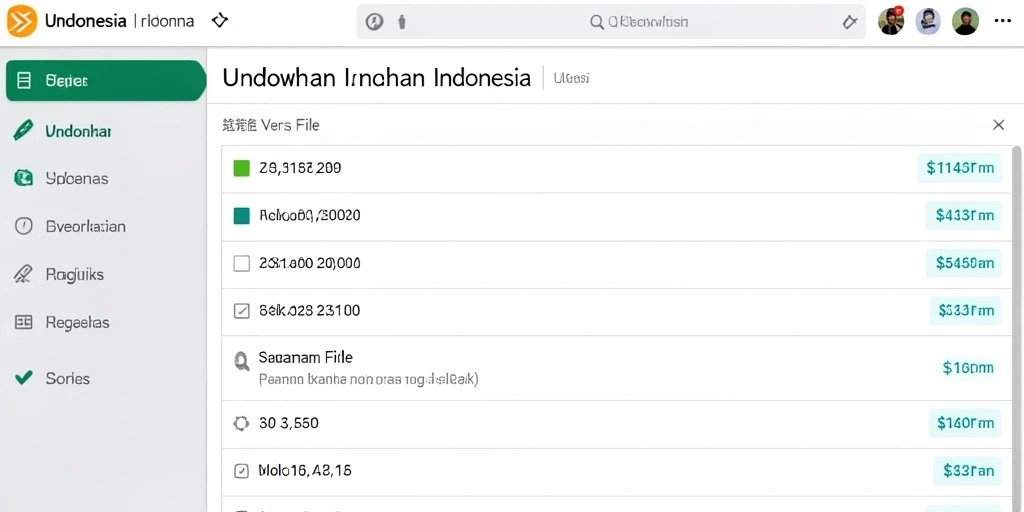Viewport: 1024px width, 512px height.
Task: Open the third user avatar
Action: [x=965, y=21]
